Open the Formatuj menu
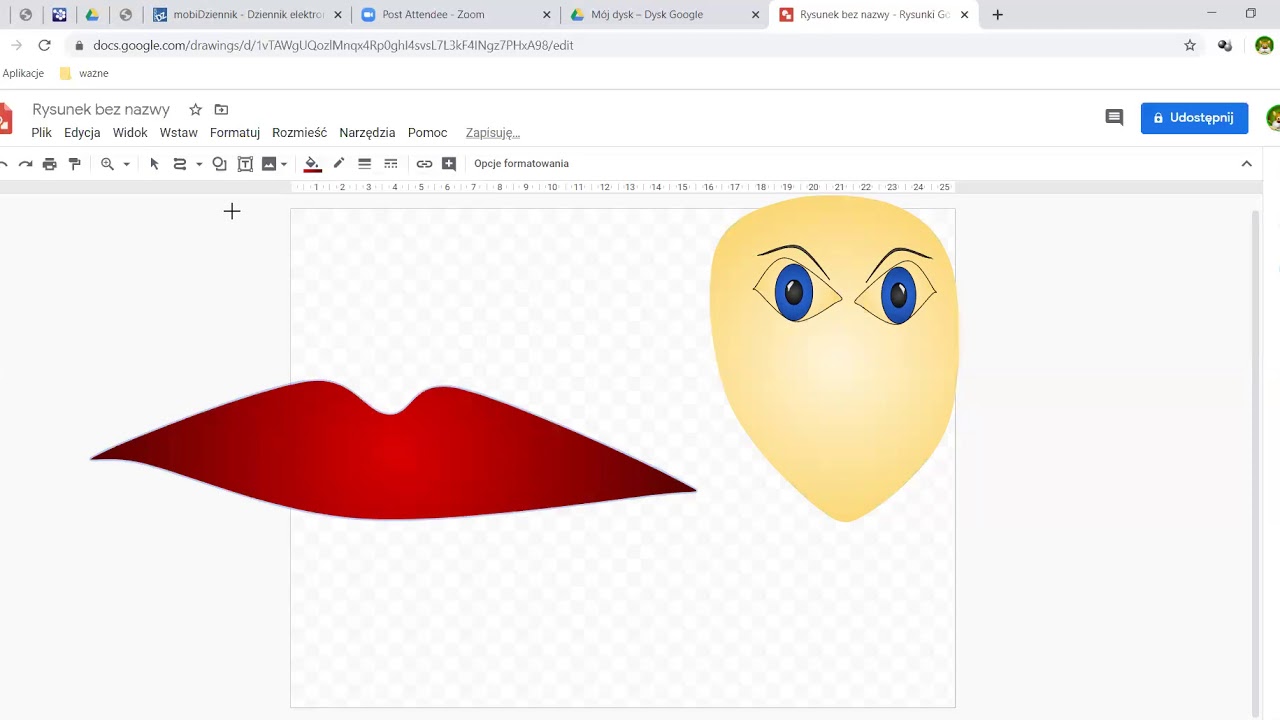The image size is (1280, 720). coord(235,133)
